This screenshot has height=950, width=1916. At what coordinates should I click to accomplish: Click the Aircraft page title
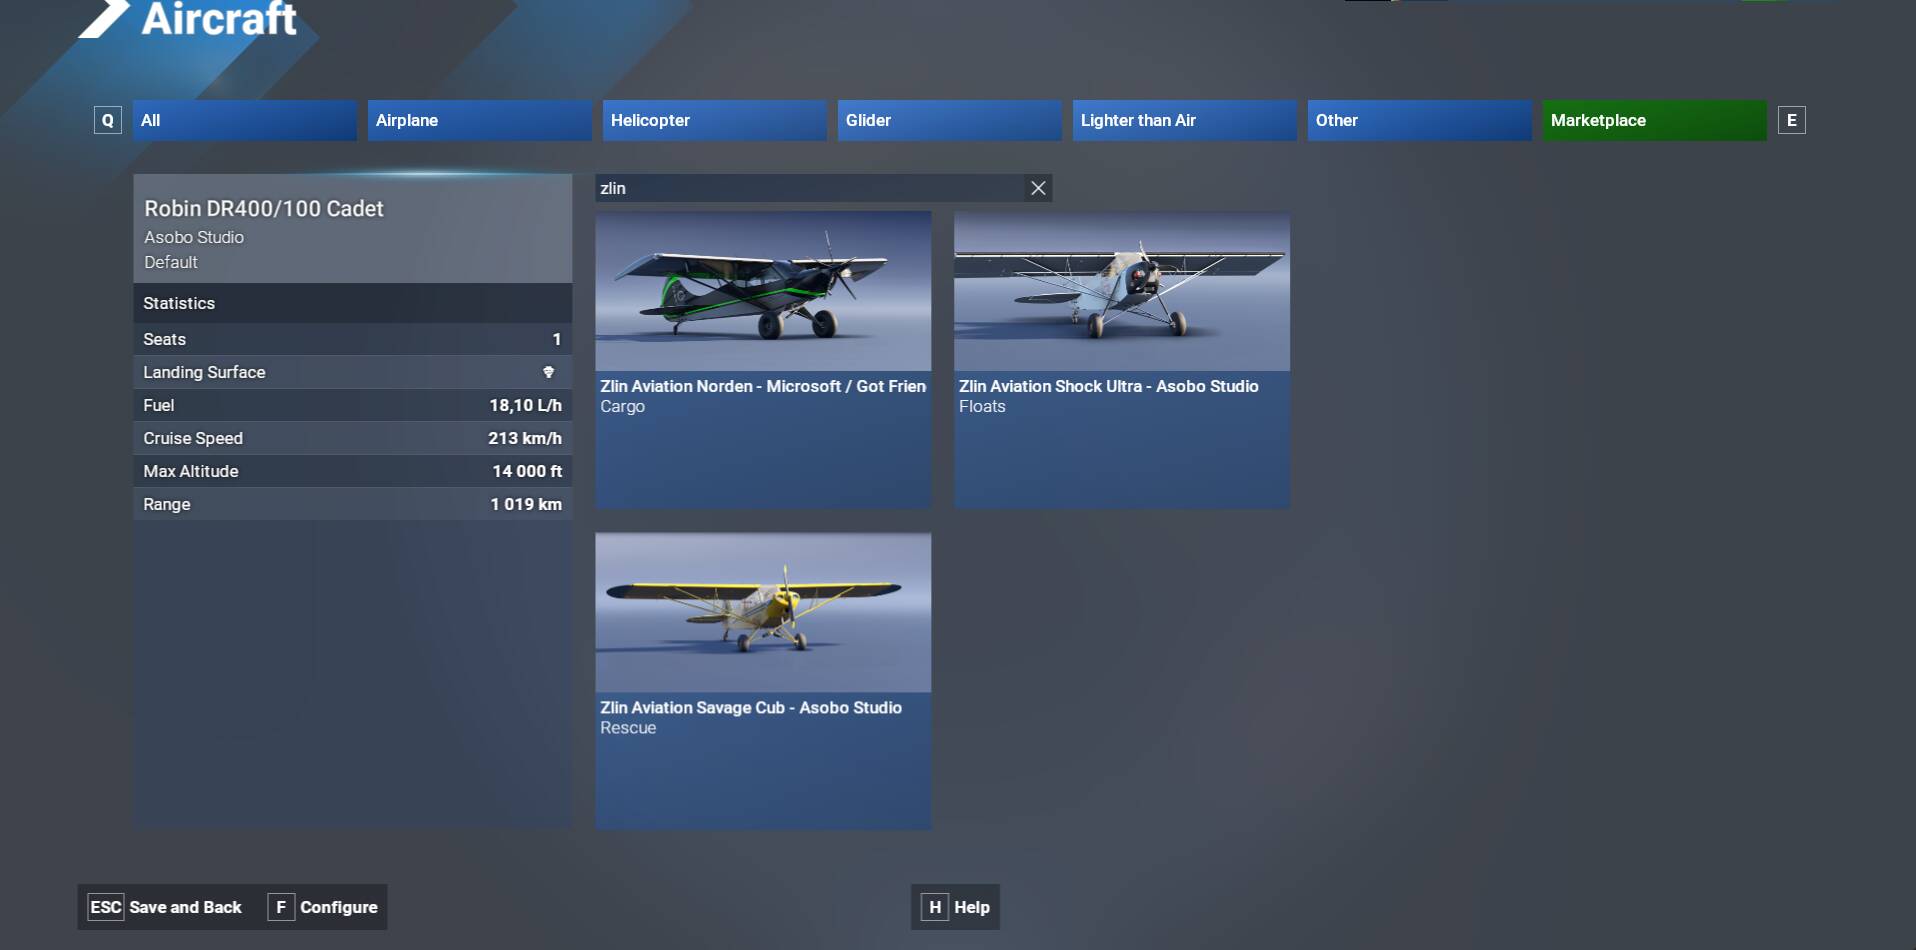coord(219,19)
